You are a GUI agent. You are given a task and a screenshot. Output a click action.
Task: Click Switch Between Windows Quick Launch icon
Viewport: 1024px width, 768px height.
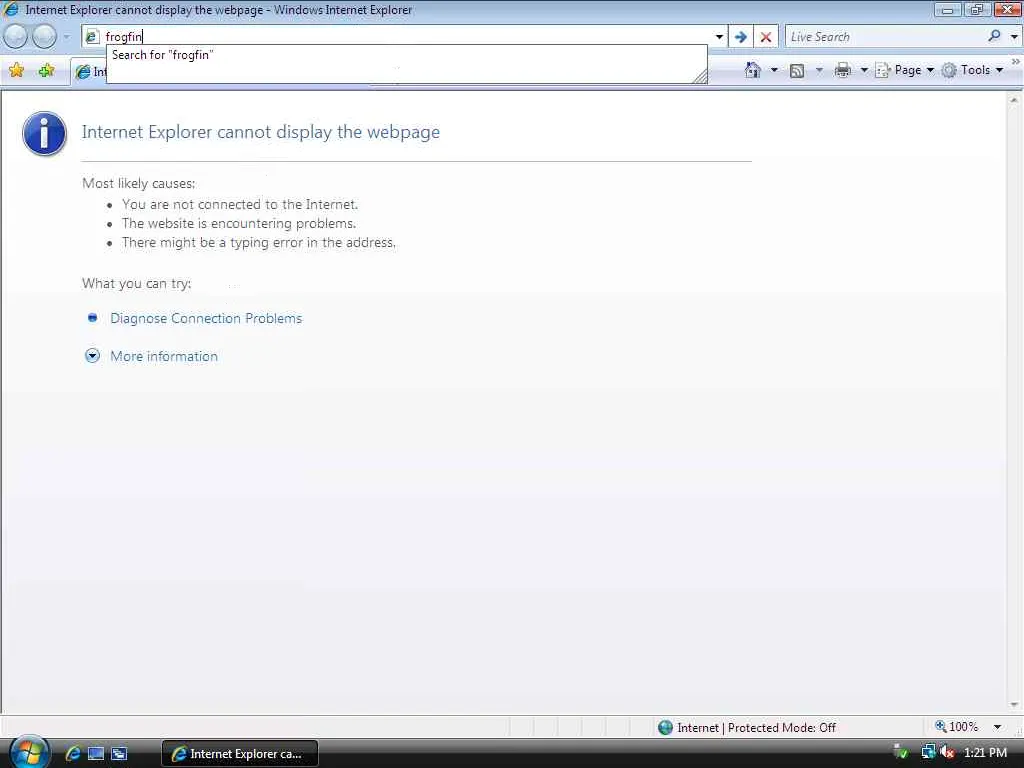click(x=120, y=754)
